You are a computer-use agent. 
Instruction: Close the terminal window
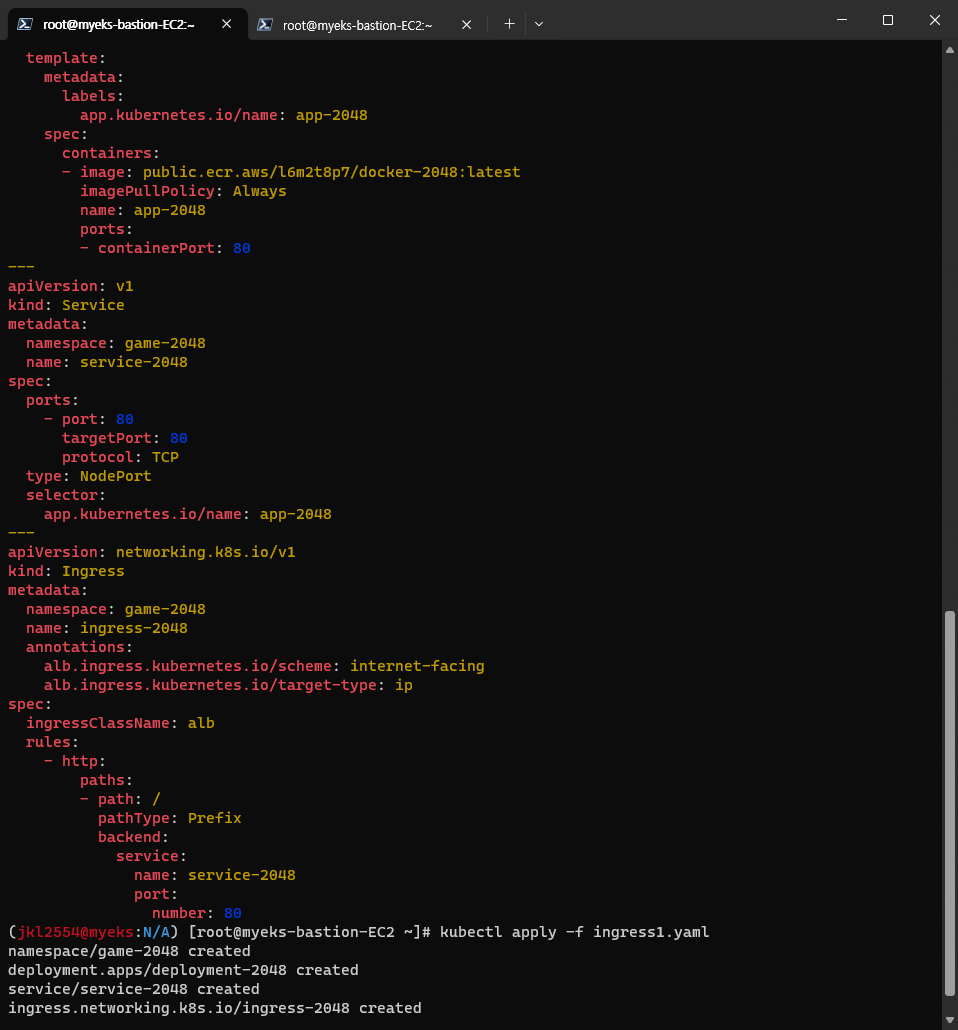[x=935, y=20]
